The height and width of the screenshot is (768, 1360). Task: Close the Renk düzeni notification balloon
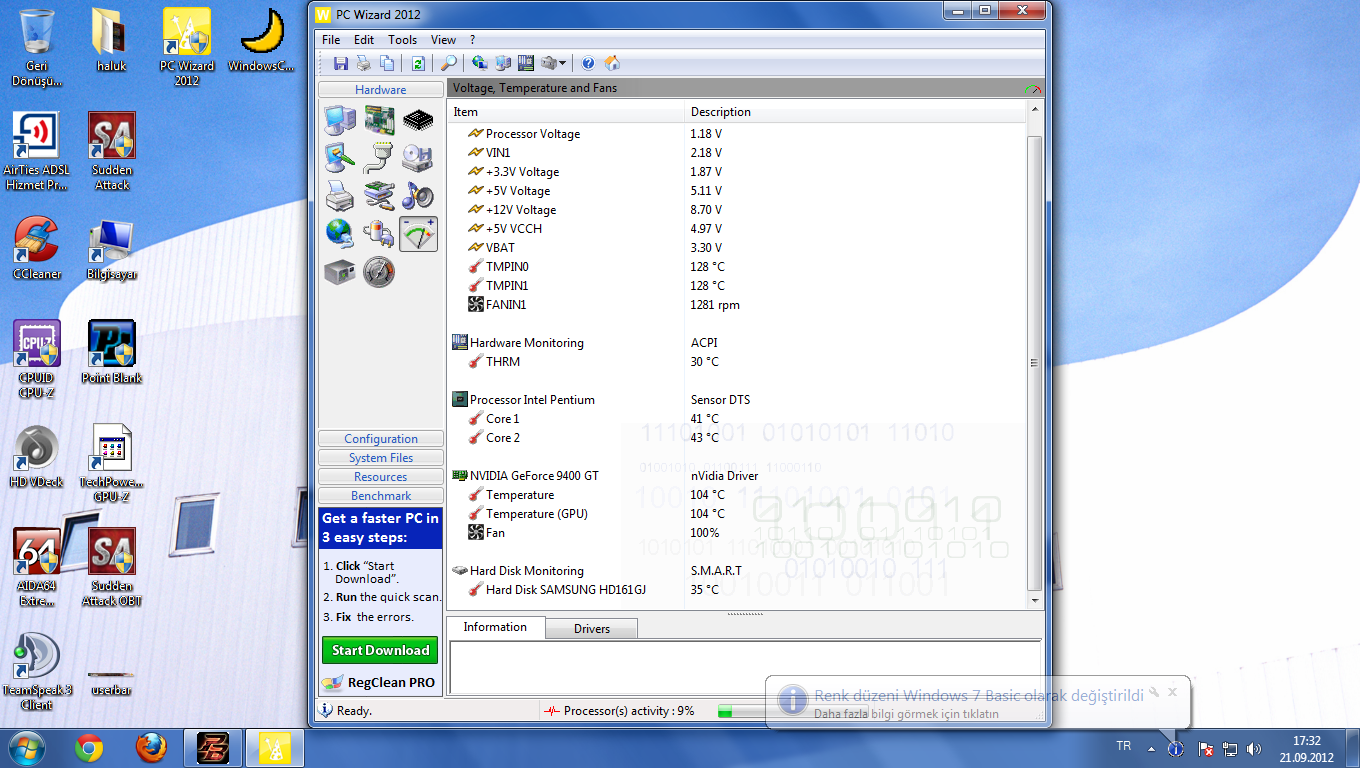pyautogui.click(x=1173, y=691)
